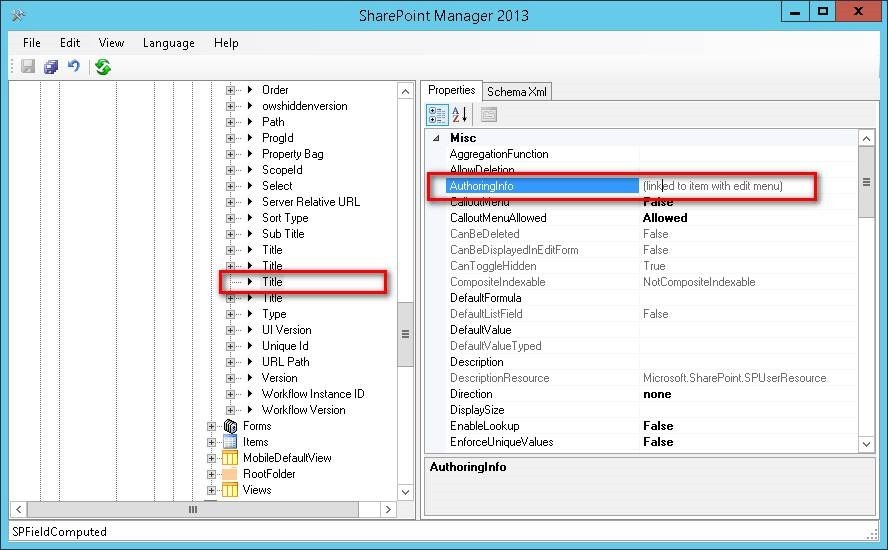Expand the owshiddenversion node
This screenshot has height=550, width=888.
(x=229, y=106)
